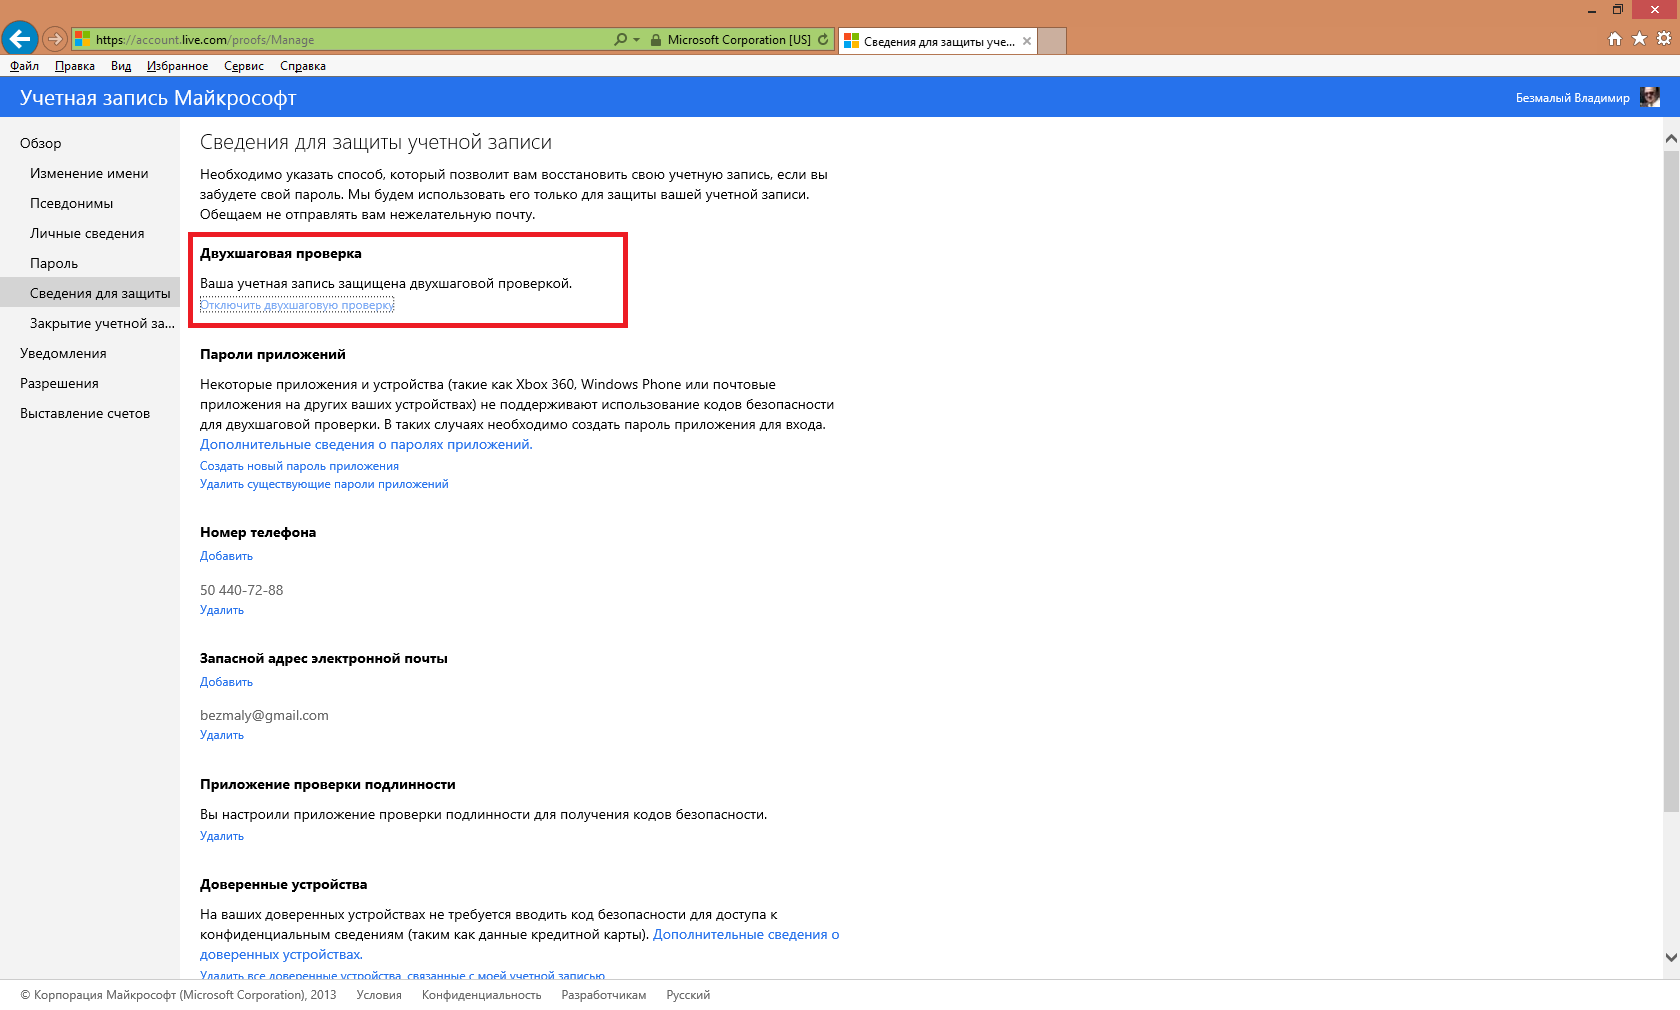Open Обзор in the sidebar
The height and width of the screenshot is (1010, 1680).
click(x=41, y=143)
